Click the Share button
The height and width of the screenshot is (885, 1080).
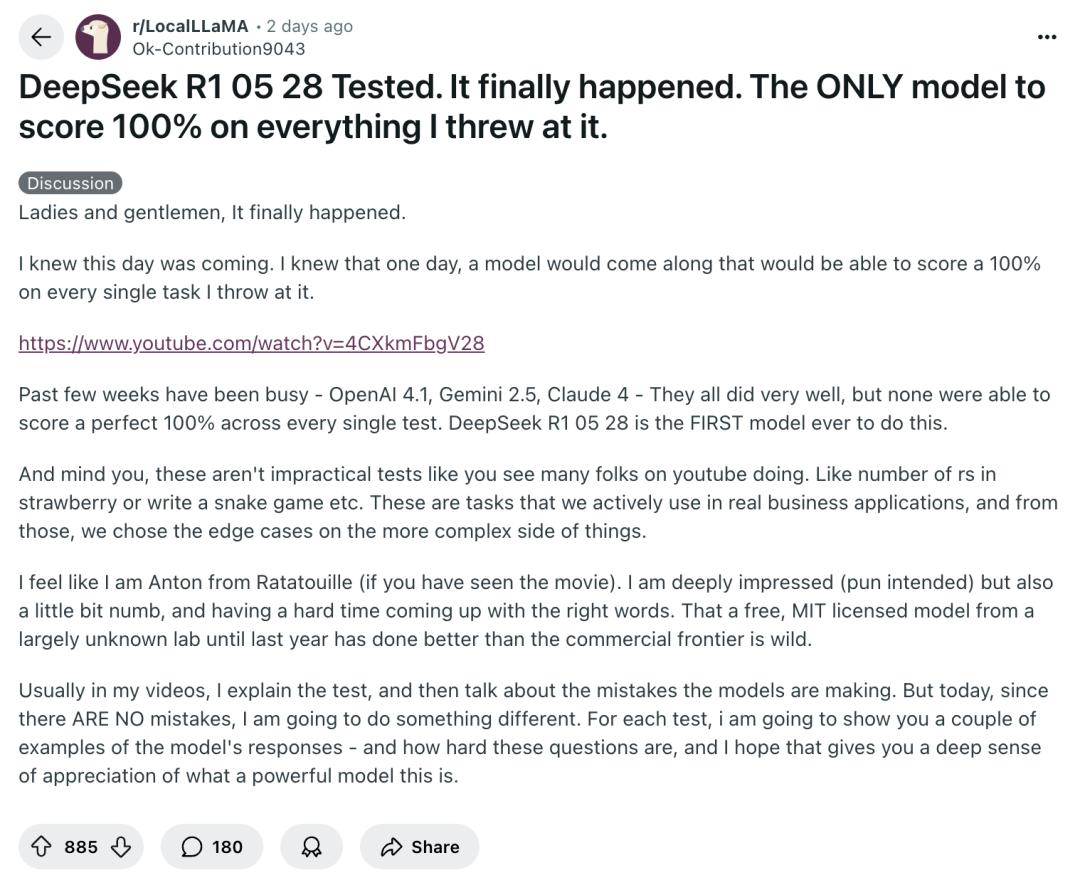[419, 846]
